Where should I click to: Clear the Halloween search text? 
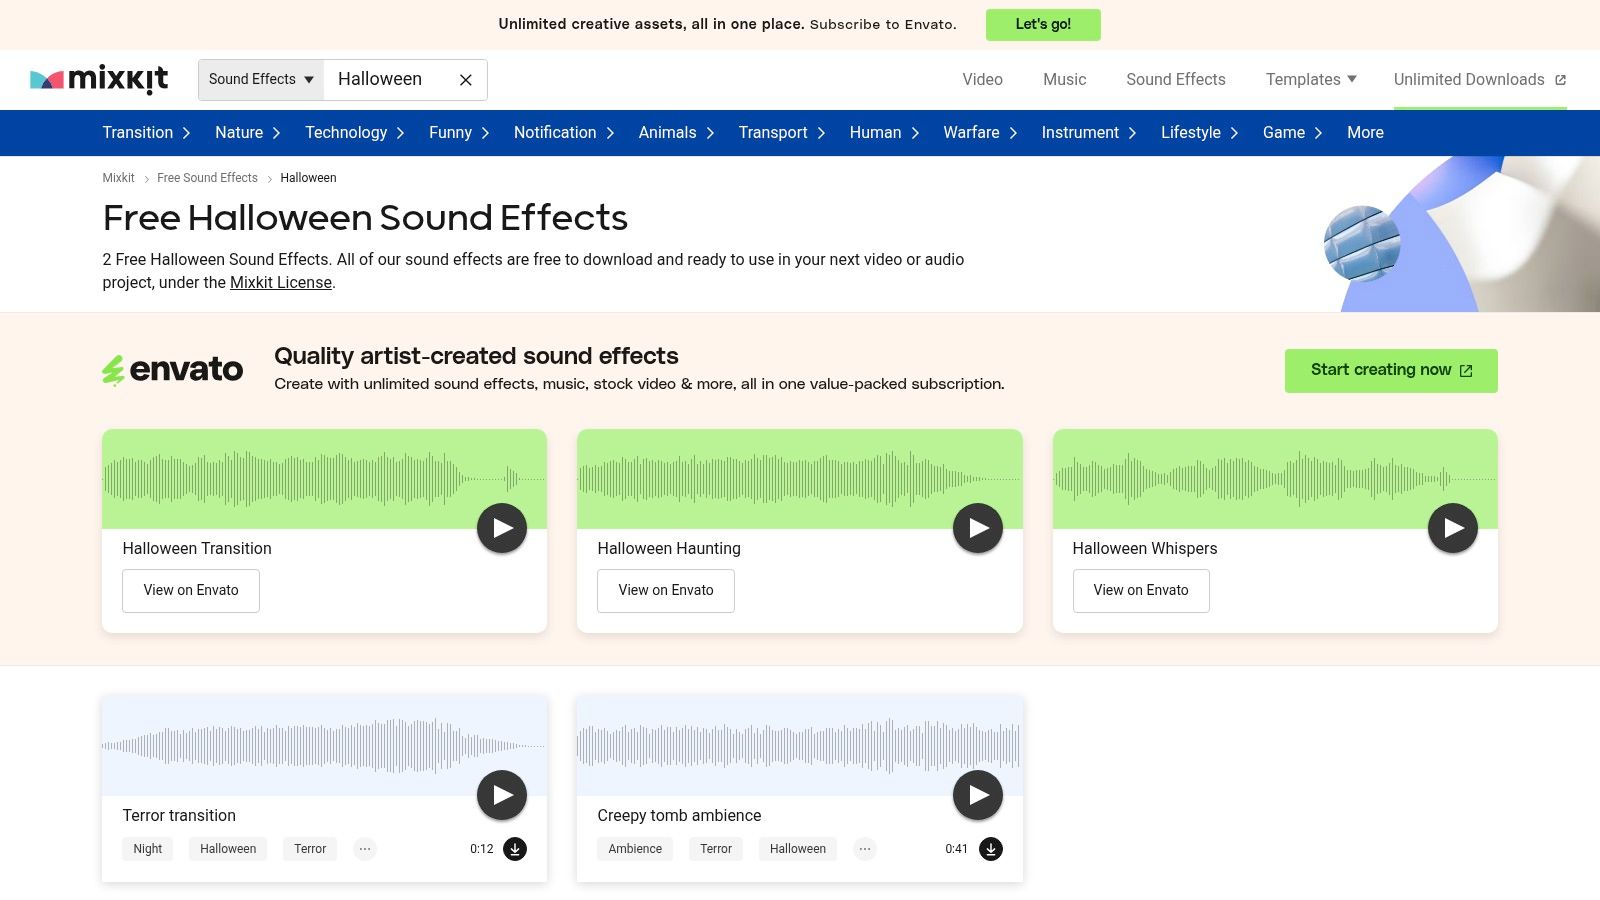tap(465, 80)
